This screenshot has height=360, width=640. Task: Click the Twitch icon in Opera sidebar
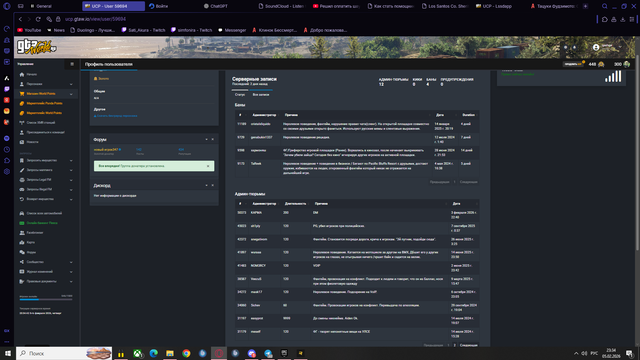pos(7,89)
